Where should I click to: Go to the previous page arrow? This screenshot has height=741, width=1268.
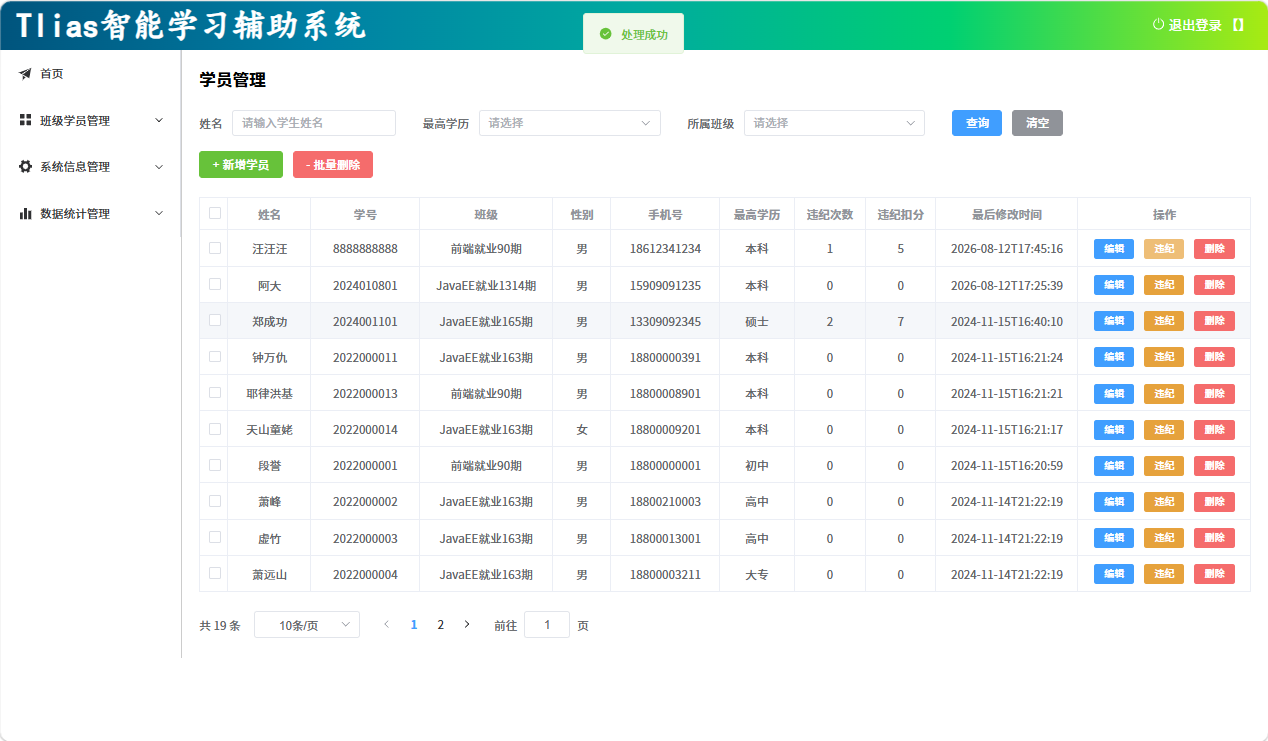(387, 625)
